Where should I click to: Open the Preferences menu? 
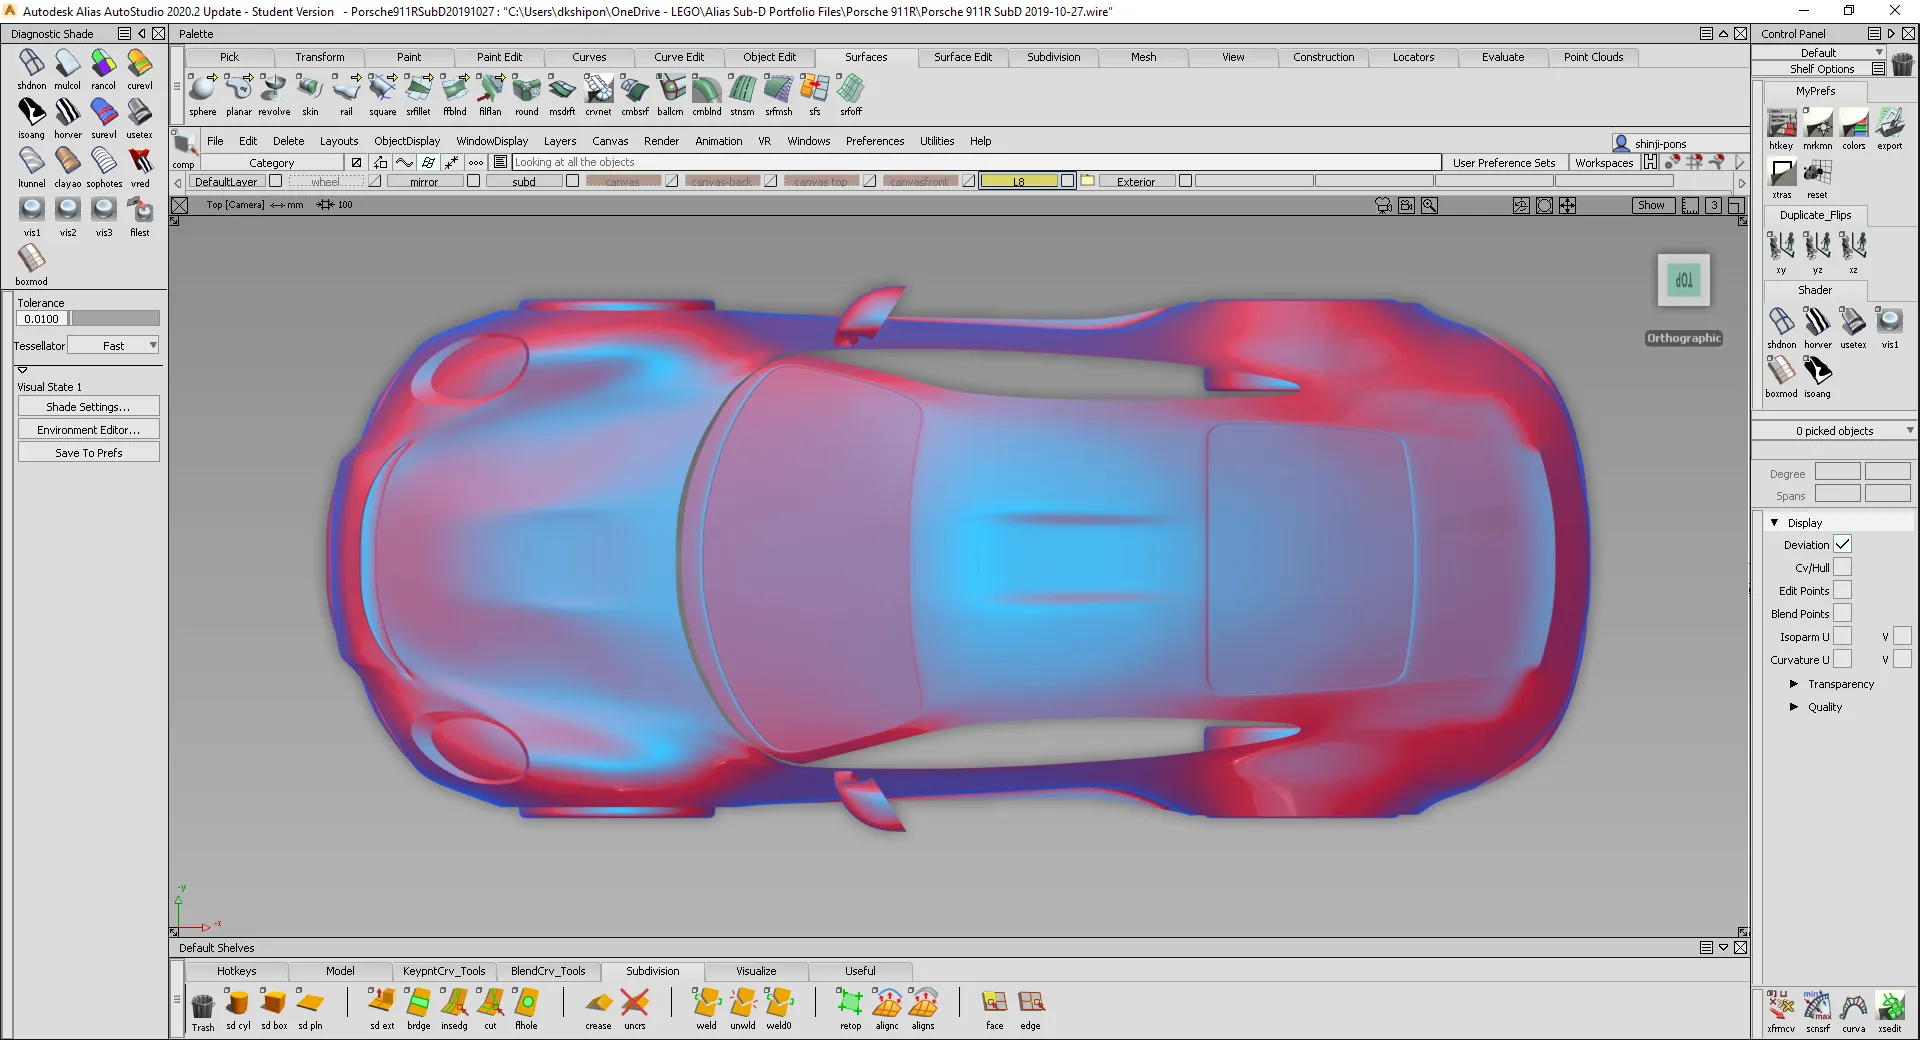point(875,141)
